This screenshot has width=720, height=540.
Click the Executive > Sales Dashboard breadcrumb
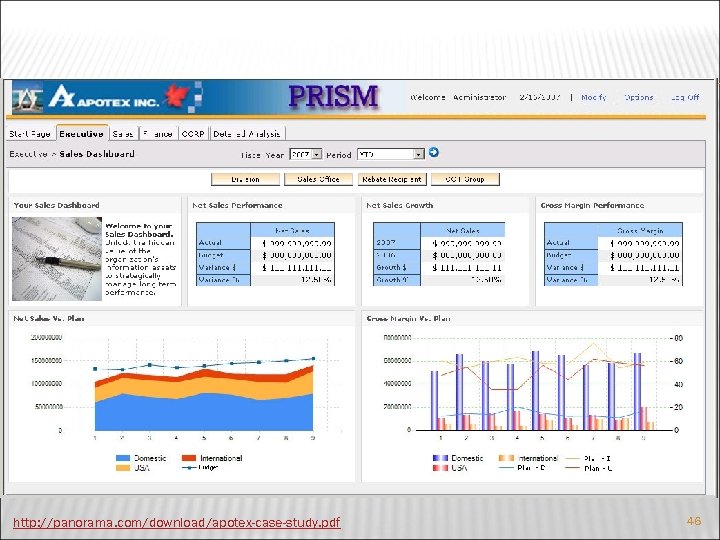pyautogui.click(x=72, y=154)
